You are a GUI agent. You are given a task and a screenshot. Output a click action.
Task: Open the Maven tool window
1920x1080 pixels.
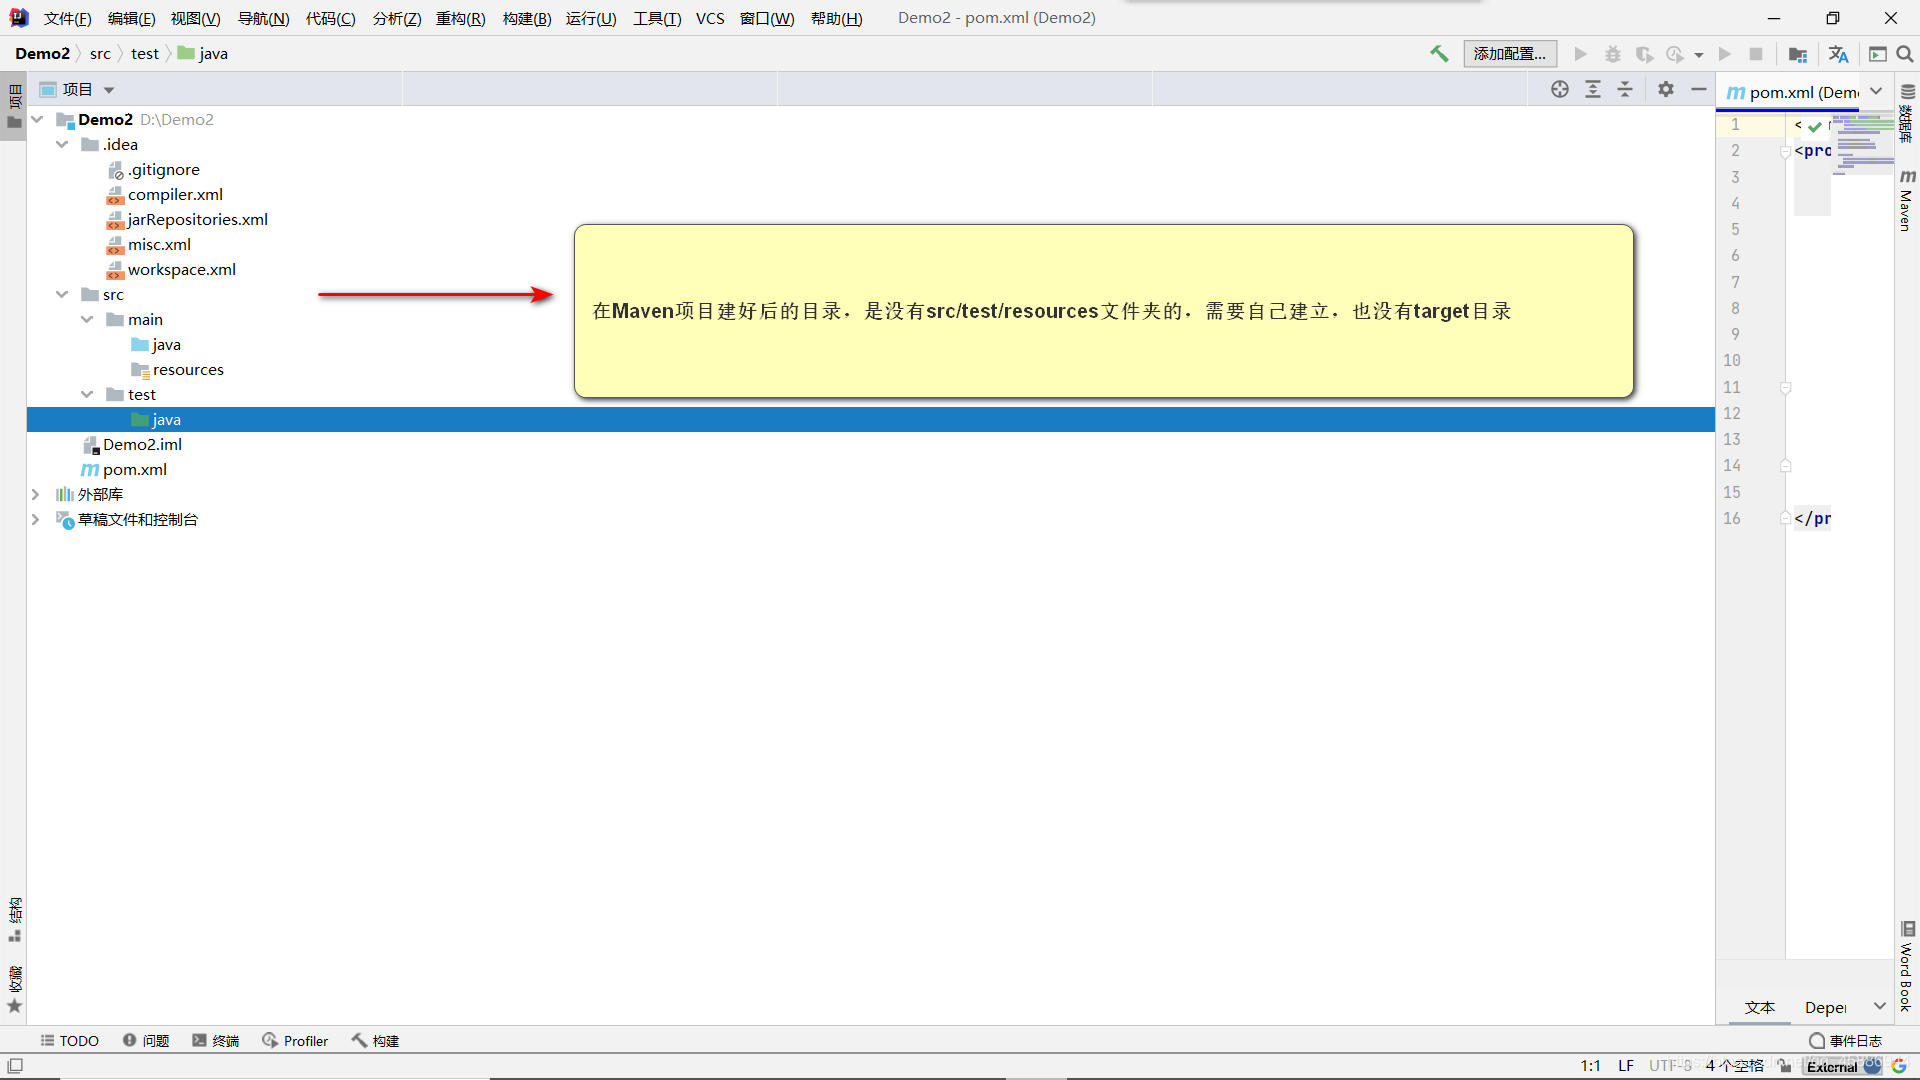coord(1907,200)
